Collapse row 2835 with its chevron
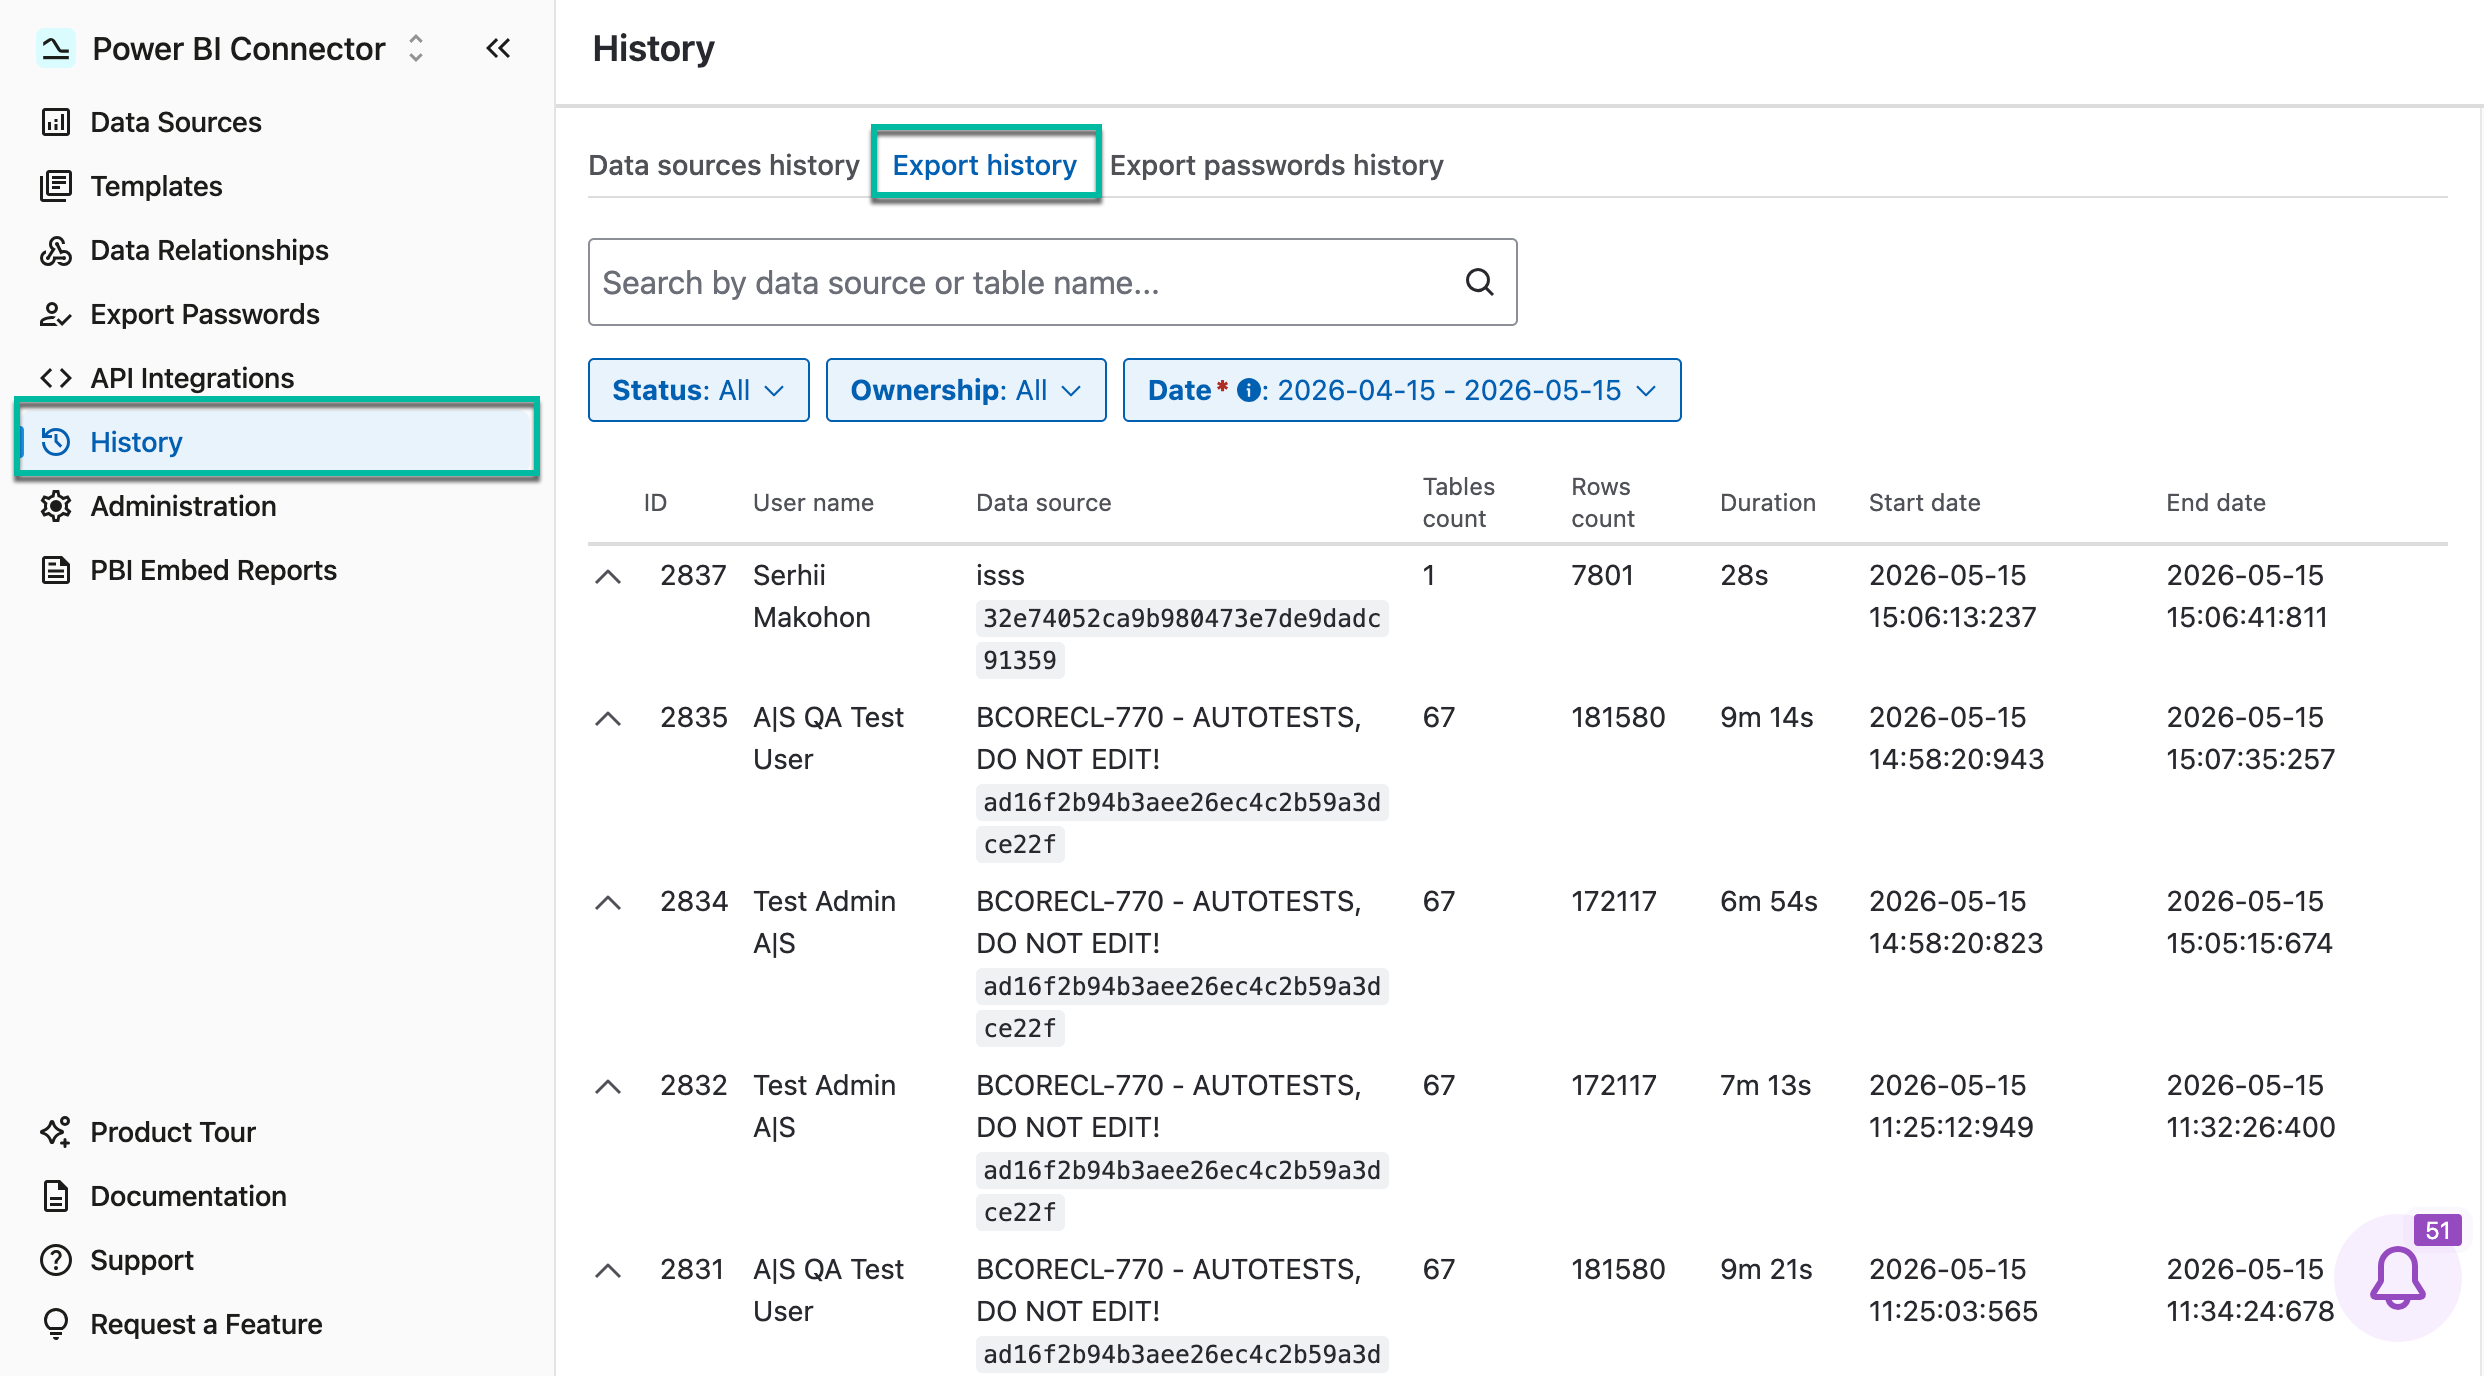2484x1376 pixels. click(608, 719)
